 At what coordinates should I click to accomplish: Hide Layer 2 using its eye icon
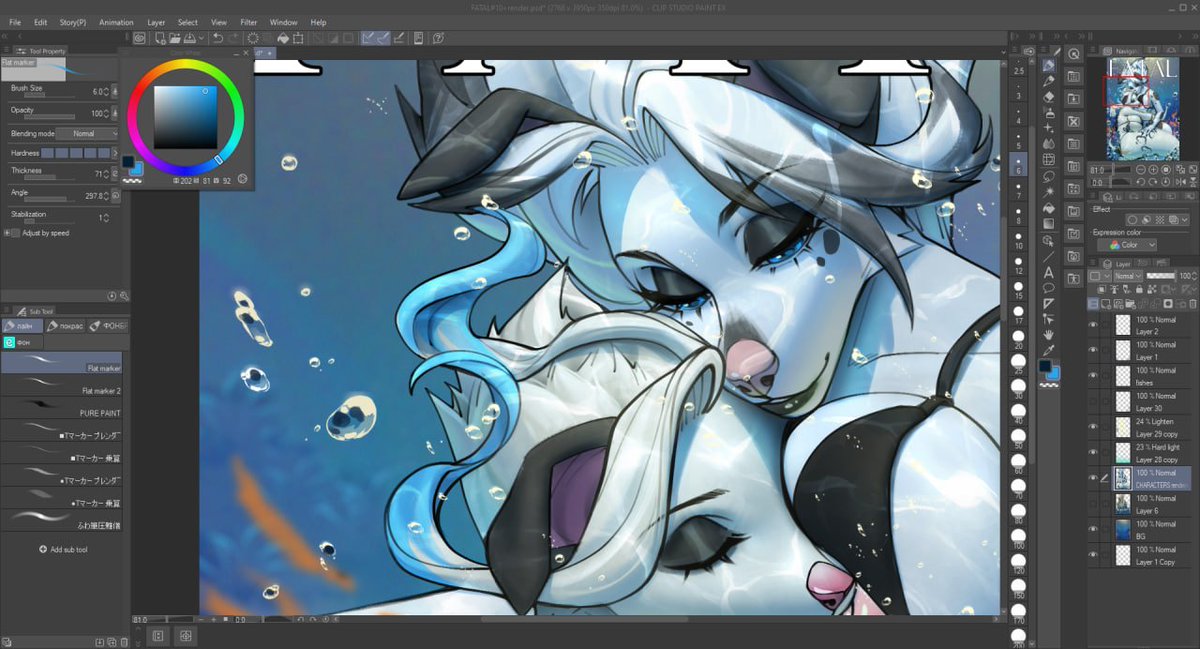point(1092,325)
